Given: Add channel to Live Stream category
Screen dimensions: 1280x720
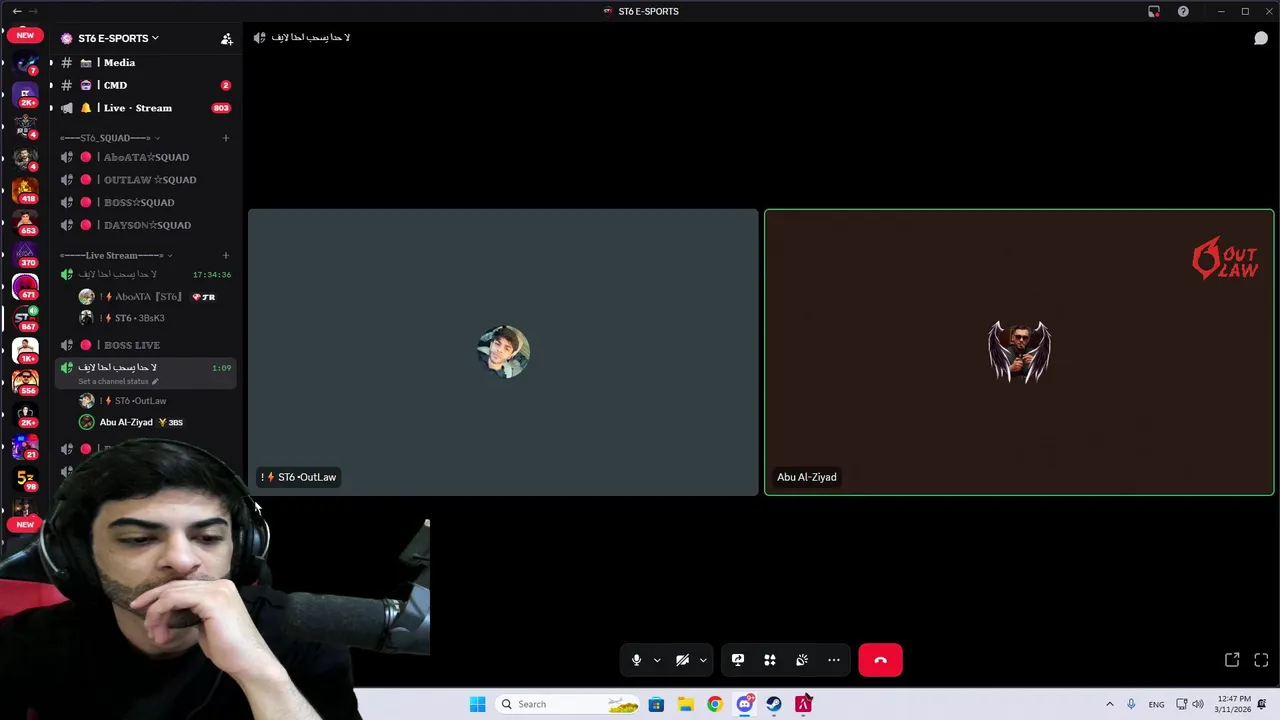Looking at the screenshot, I should (x=226, y=255).
